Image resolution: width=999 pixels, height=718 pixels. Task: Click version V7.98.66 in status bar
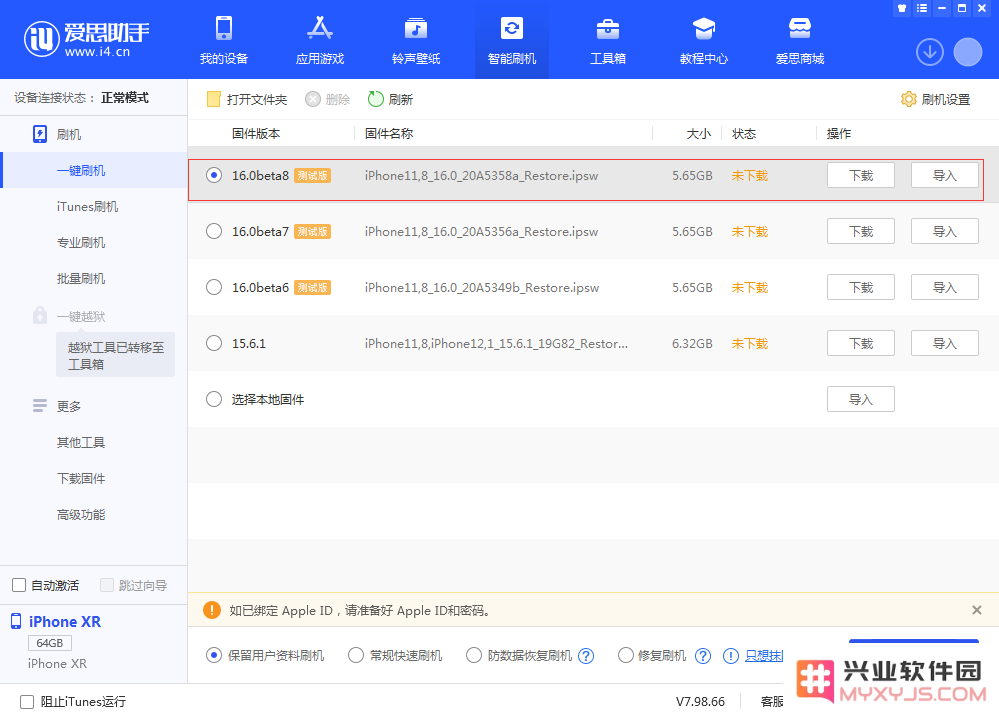click(700, 701)
